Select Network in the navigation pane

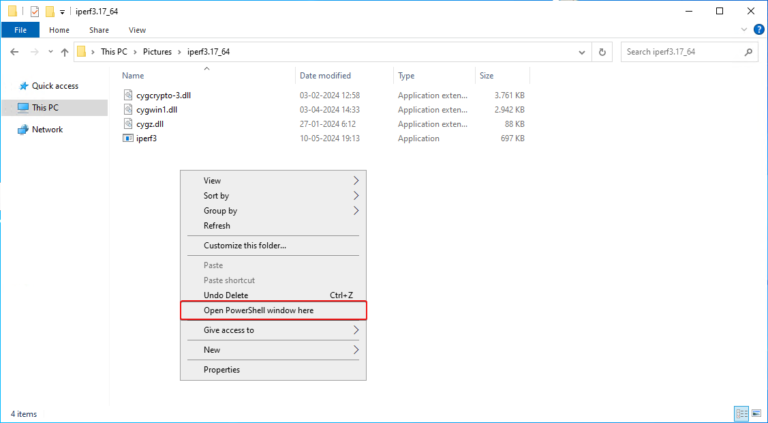(x=47, y=130)
